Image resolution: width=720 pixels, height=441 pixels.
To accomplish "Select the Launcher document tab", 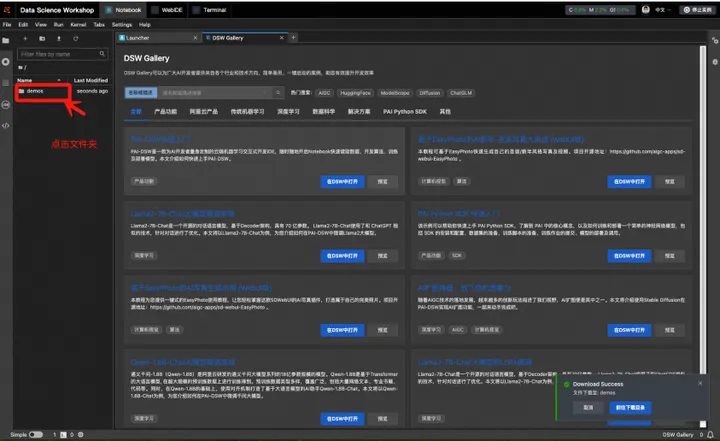I will point(157,38).
